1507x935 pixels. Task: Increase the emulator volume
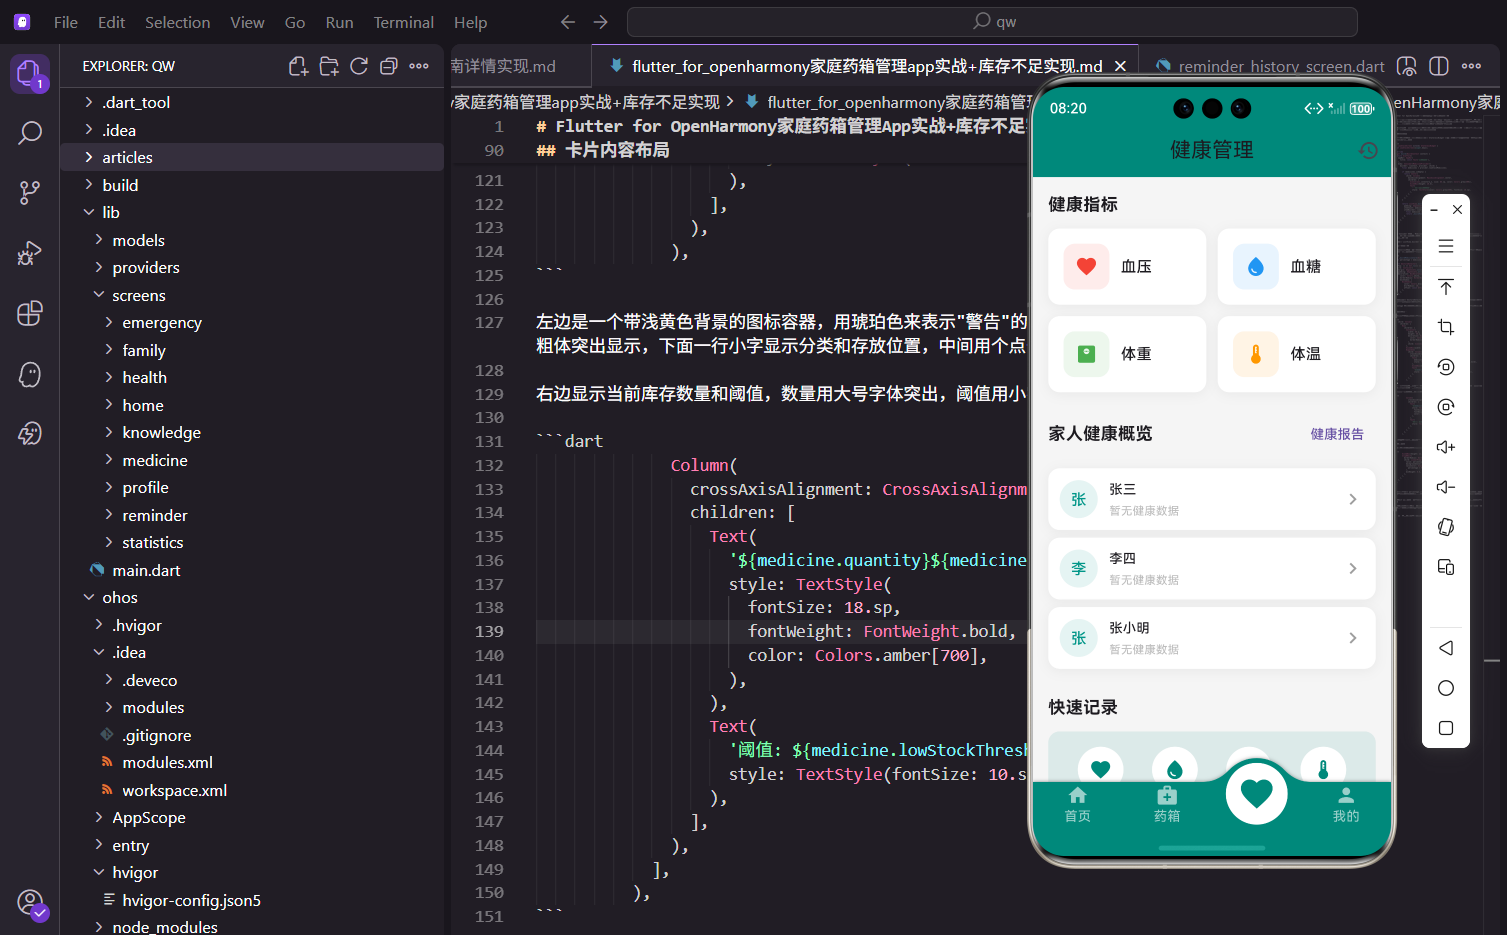coord(1446,447)
